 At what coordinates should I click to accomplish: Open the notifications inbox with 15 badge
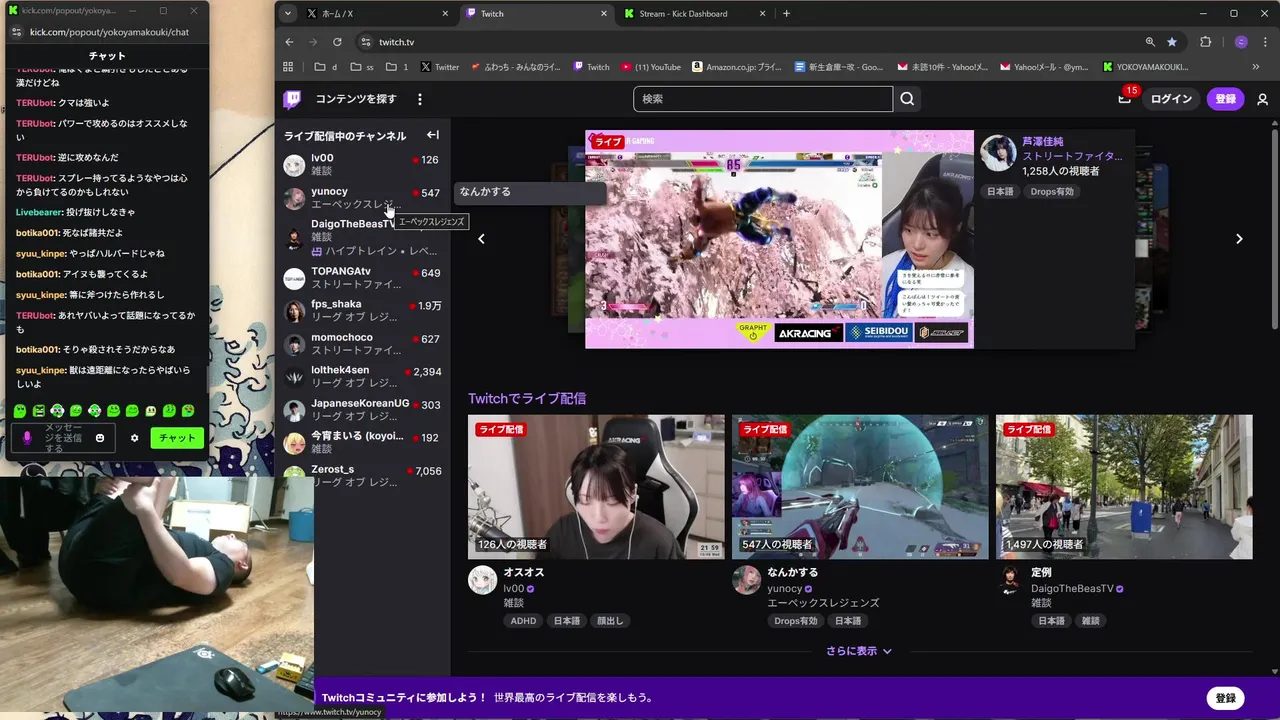pos(1126,98)
